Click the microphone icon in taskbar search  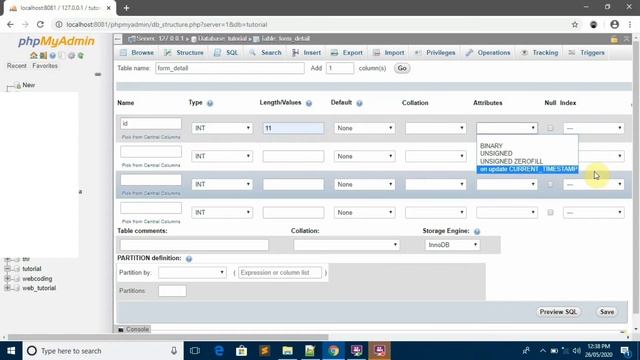(174, 351)
